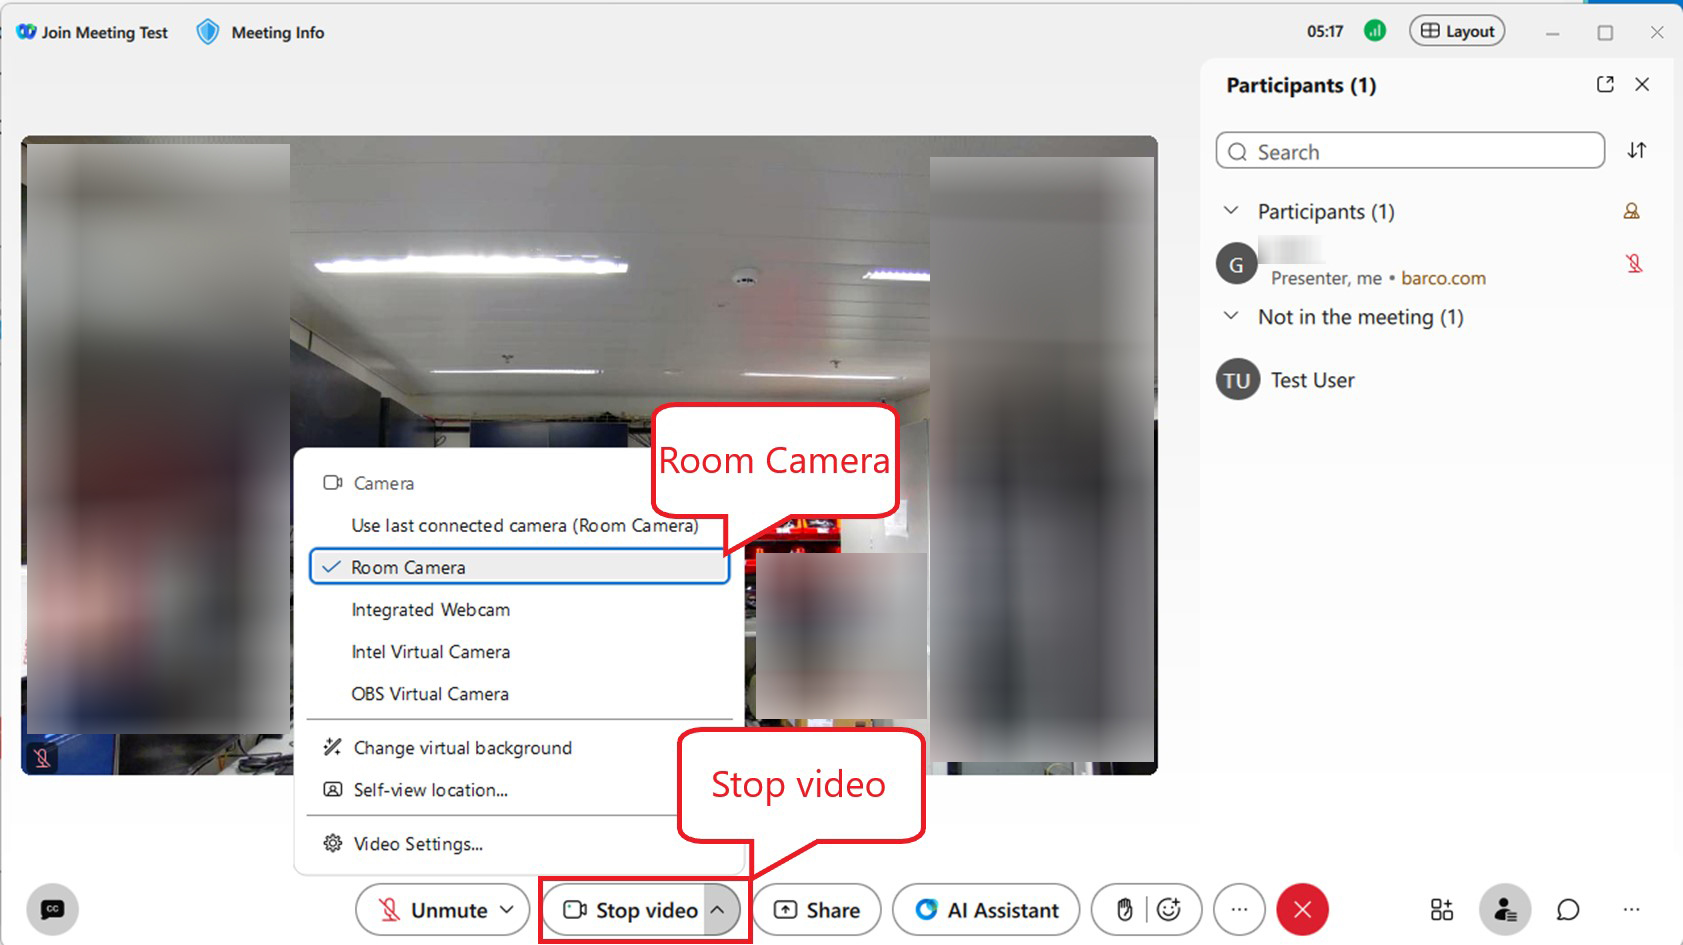Open Video Settings from the menu
Screen dimensions: 1683x945
click(418, 844)
